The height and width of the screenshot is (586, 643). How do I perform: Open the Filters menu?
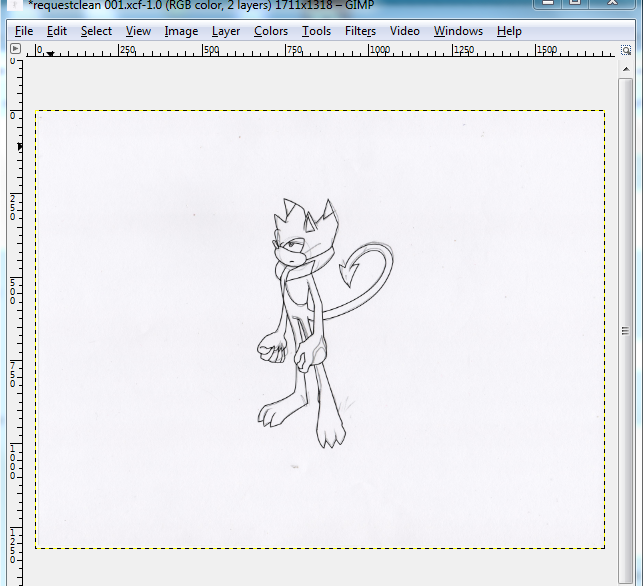click(x=360, y=31)
